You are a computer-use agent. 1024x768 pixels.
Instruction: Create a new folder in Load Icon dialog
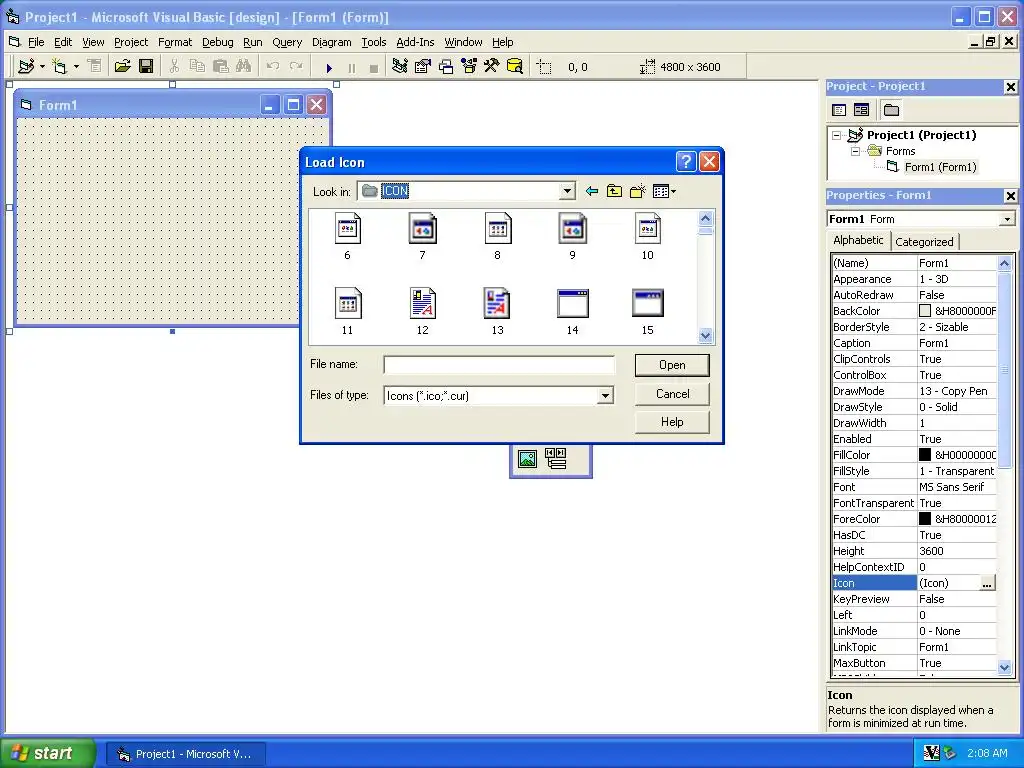[637, 191]
